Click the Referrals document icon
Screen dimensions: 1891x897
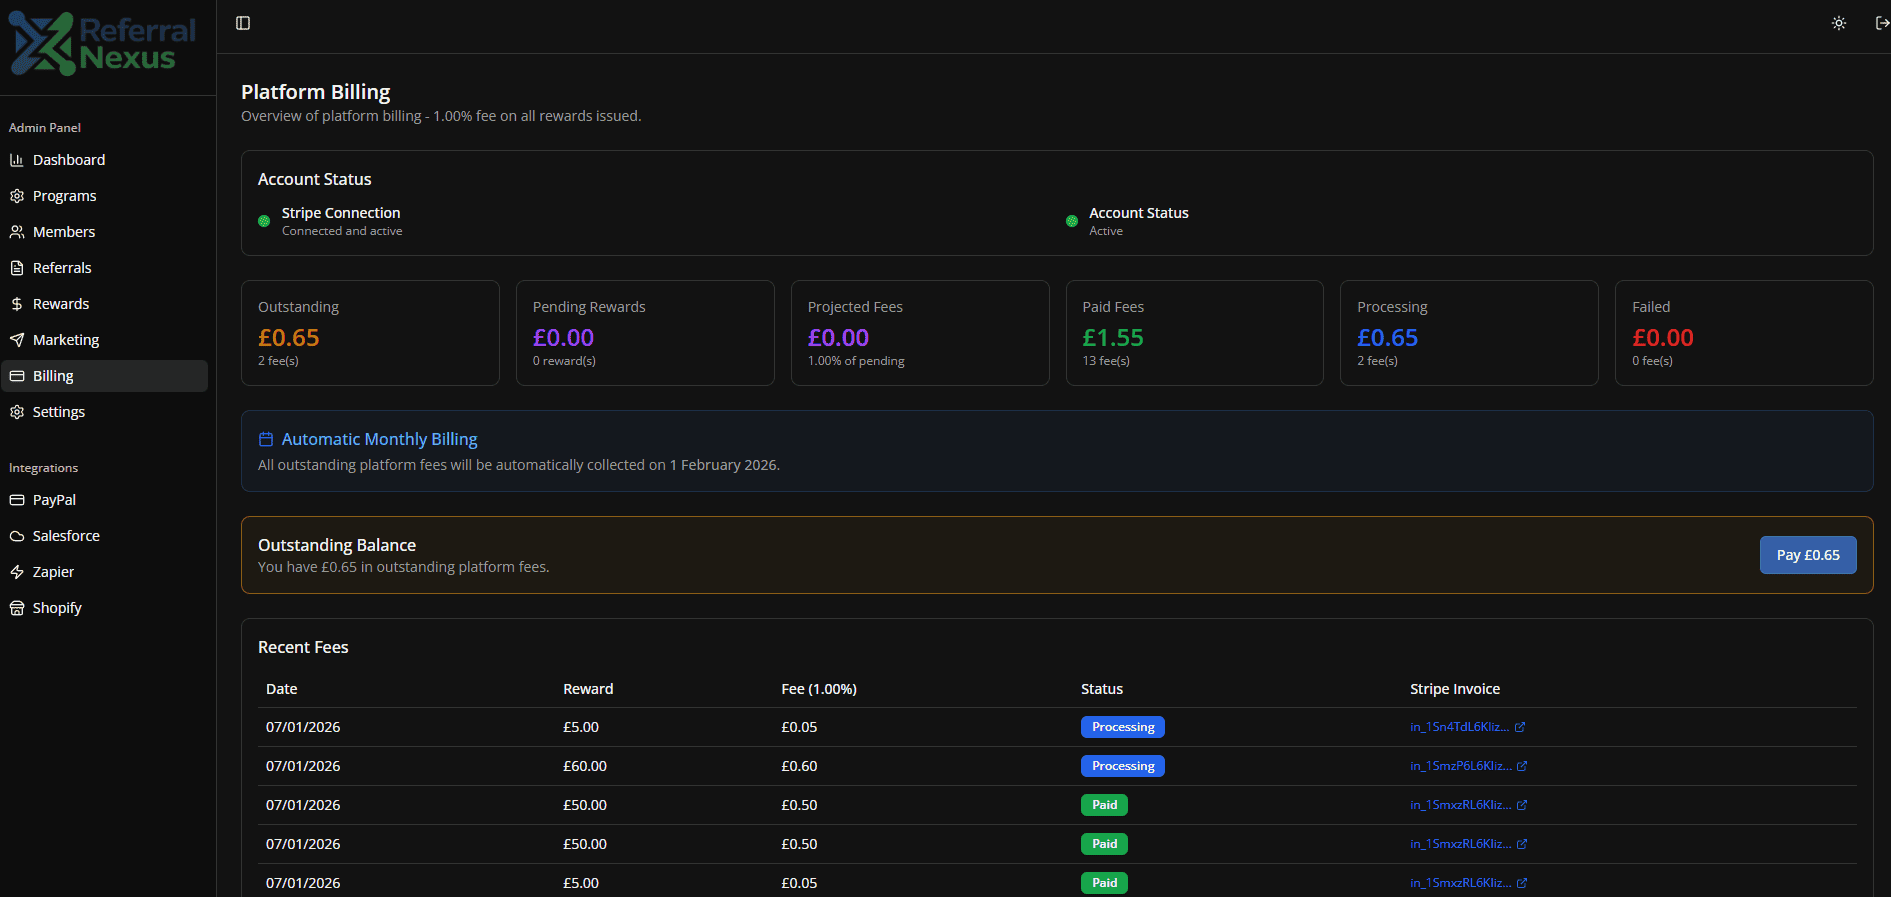pyautogui.click(x=17, y=268)
